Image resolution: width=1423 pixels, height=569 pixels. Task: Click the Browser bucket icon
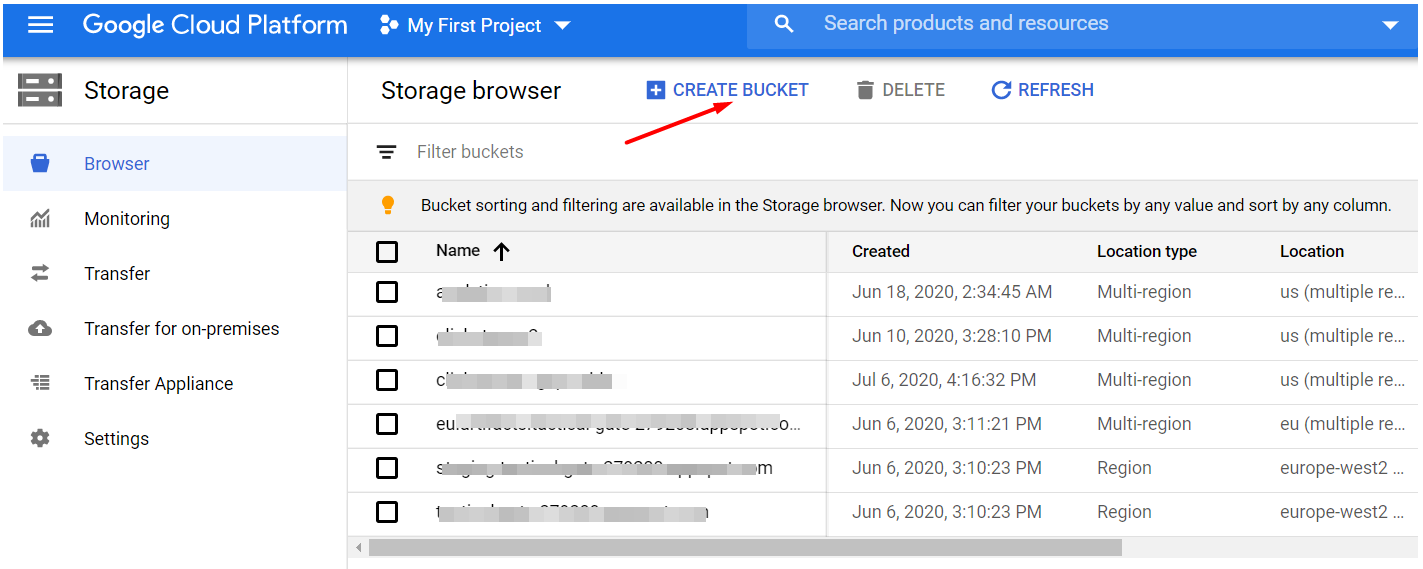(40, 163)
